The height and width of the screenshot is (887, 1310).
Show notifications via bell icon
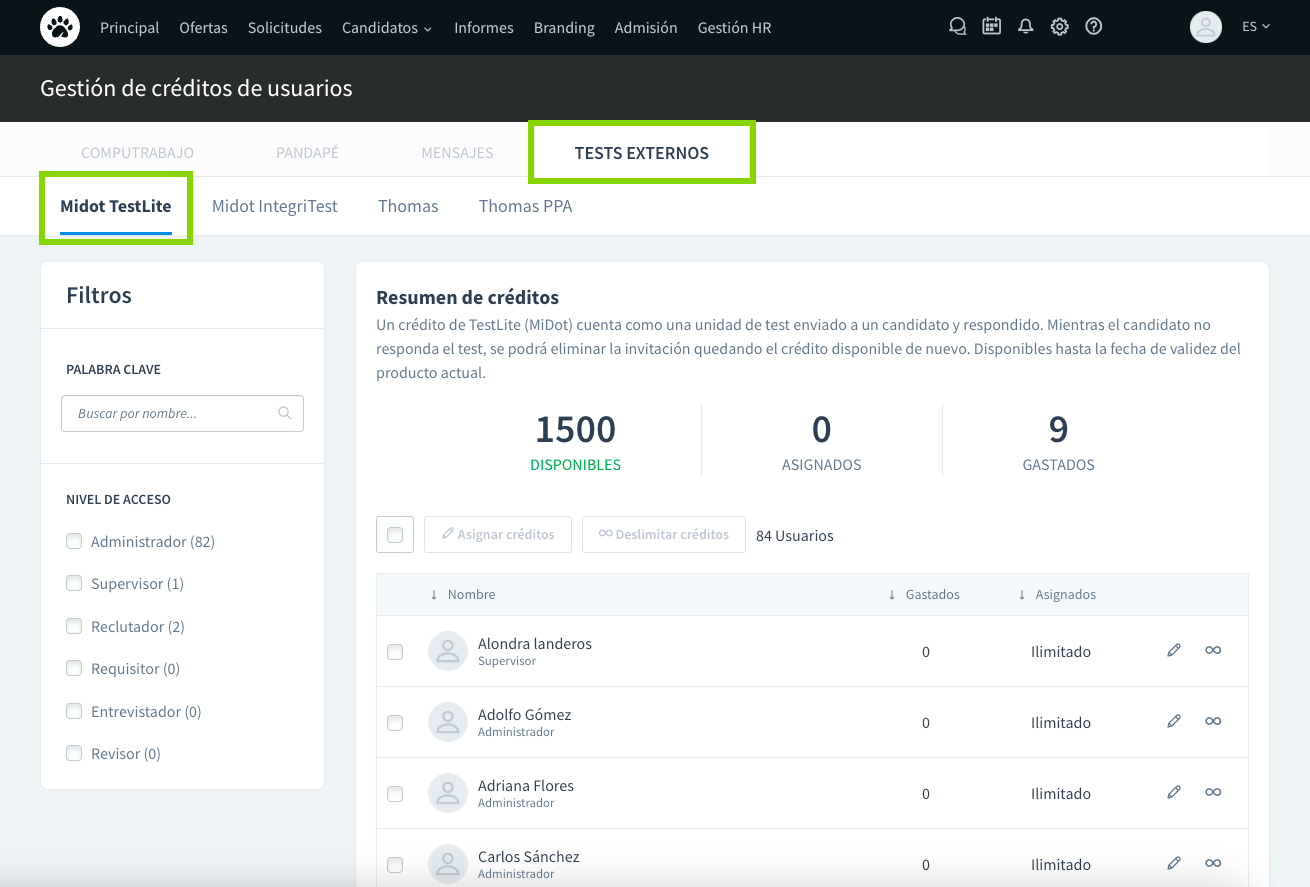point(1025,27)
